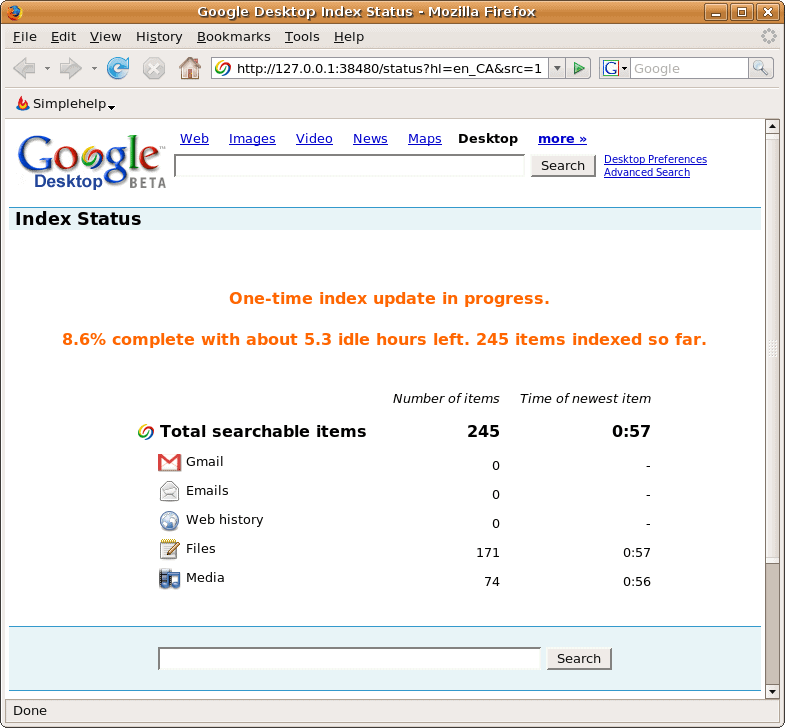Open the Back history dropdown arrow
785x728 pixels.
(x=47, y=68)
